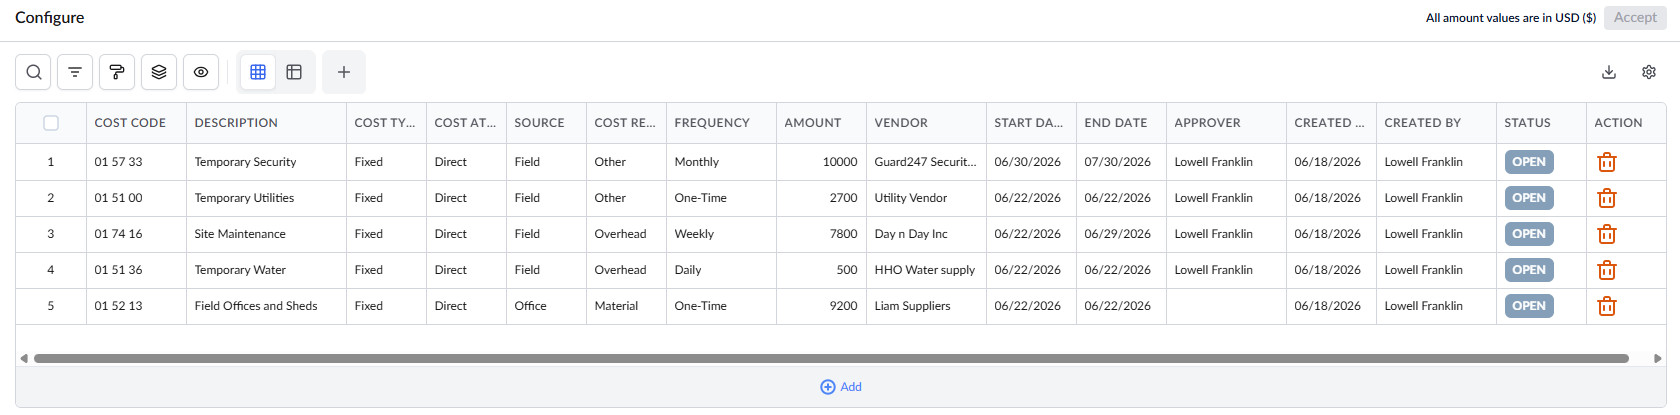Delete the Temporary Security row

point(1607,162)
